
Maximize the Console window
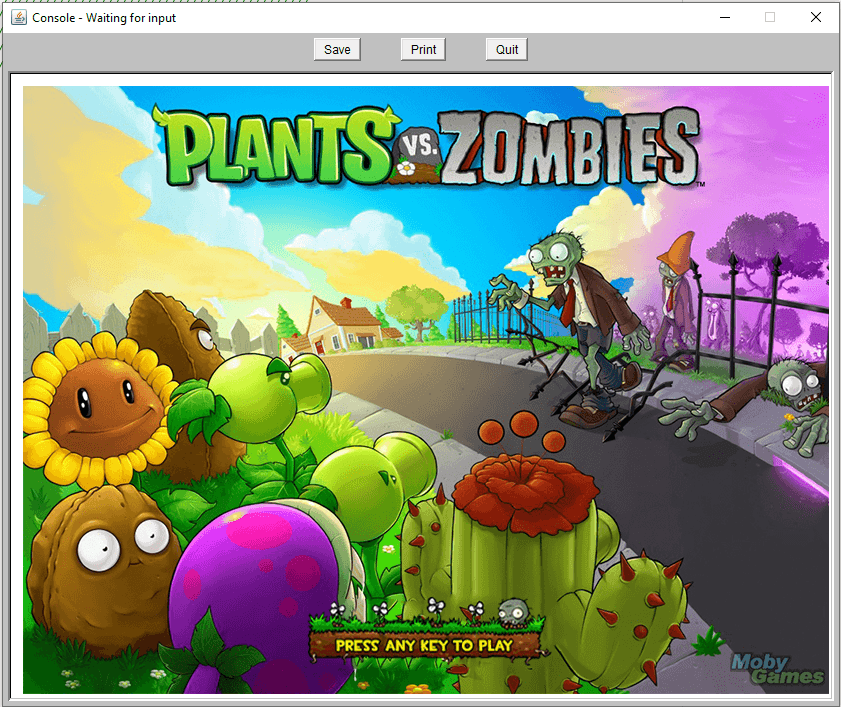(770, 17)
